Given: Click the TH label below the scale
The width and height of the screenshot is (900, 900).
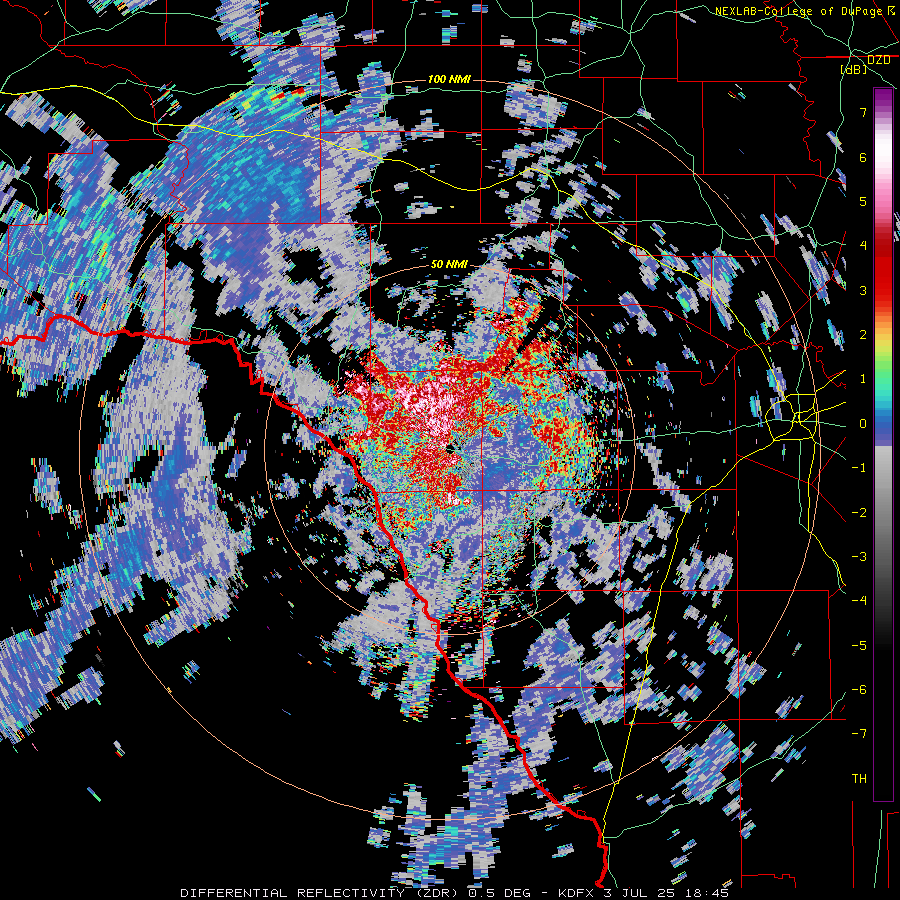Looking at the screenshot, I should click(859, 779).
